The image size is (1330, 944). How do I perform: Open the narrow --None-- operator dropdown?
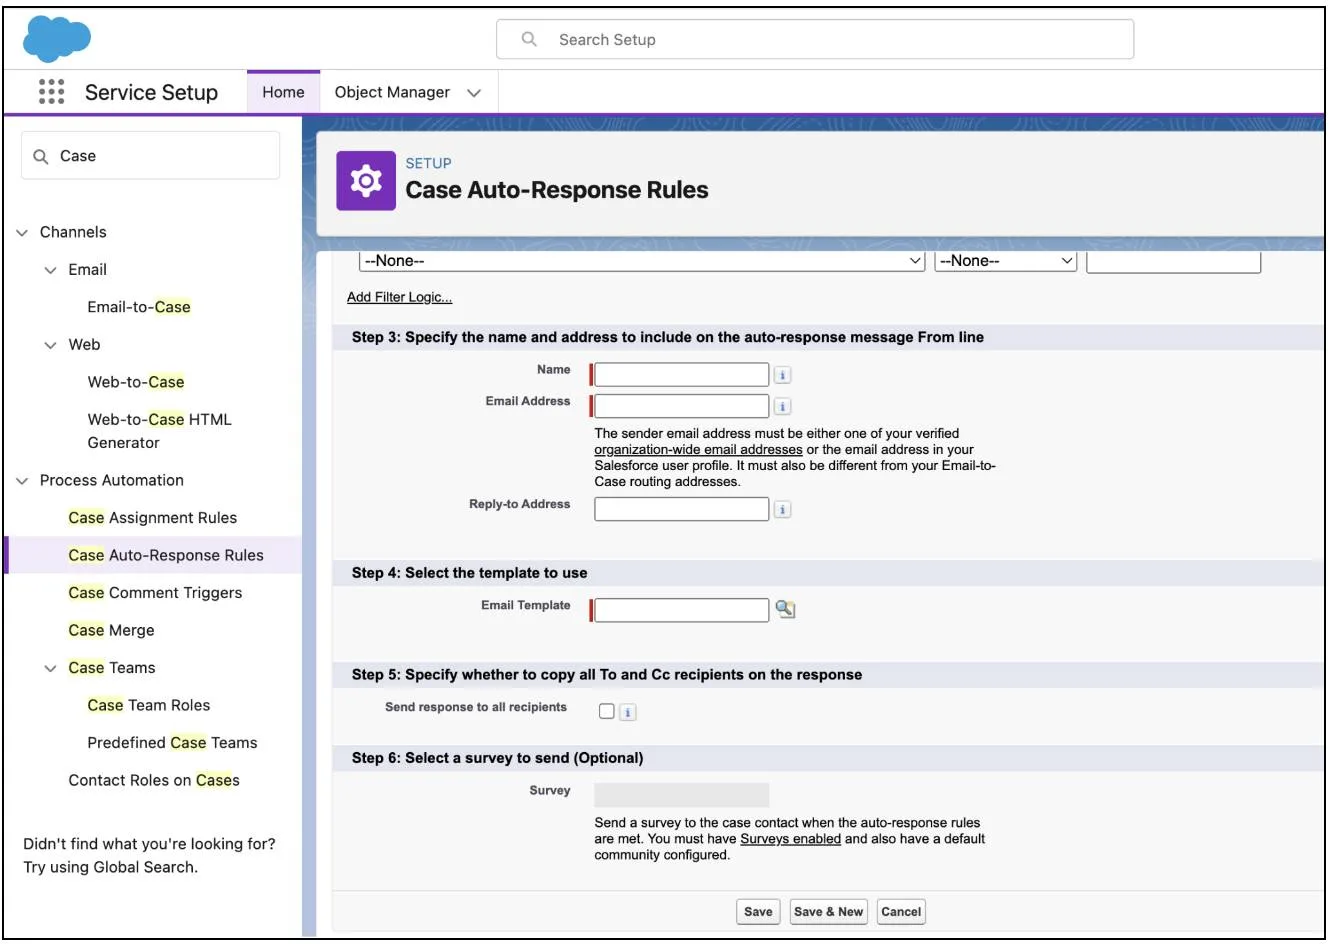coord(1006,261)
